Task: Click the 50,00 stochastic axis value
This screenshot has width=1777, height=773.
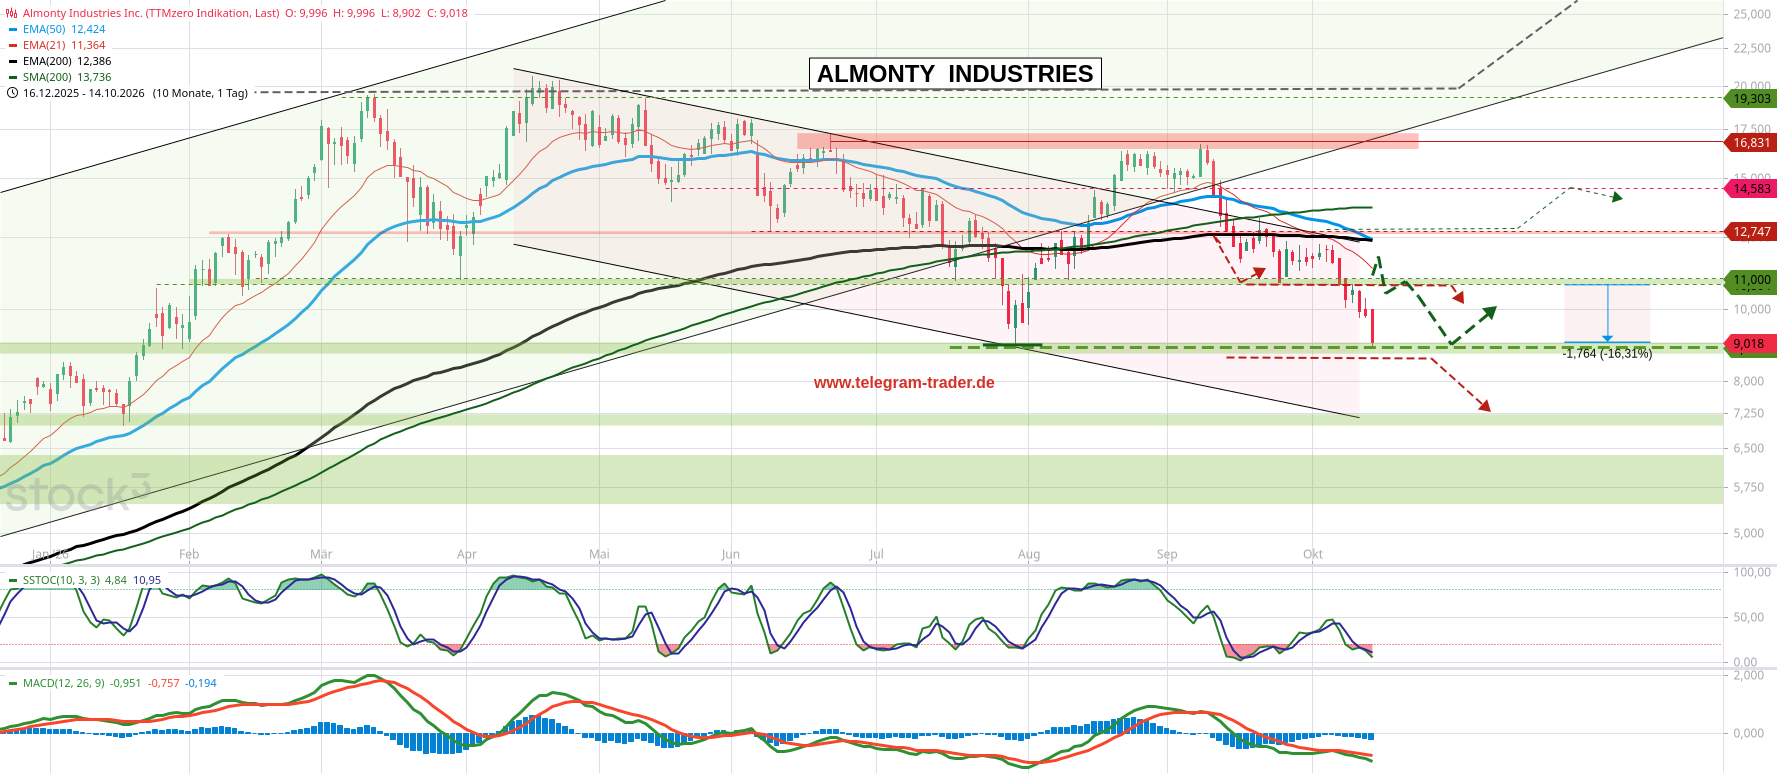Action: pyautogui.click(x=1749, y=617)
